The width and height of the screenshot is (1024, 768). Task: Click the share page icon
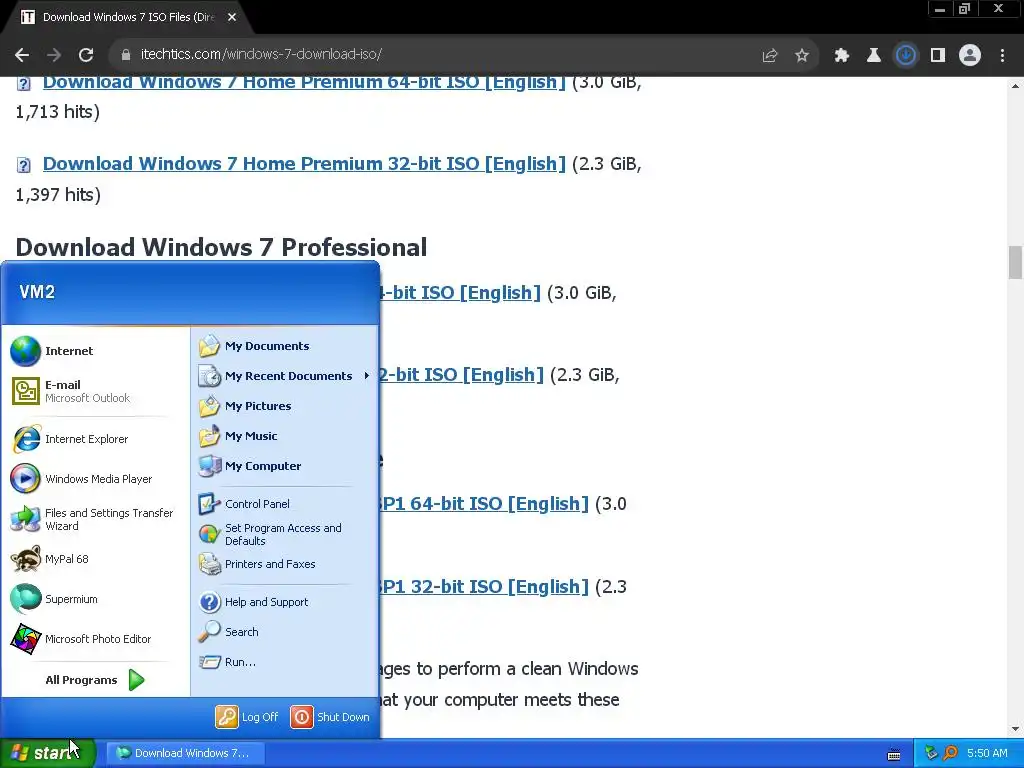pyautogui.click(x=770, y=56)
